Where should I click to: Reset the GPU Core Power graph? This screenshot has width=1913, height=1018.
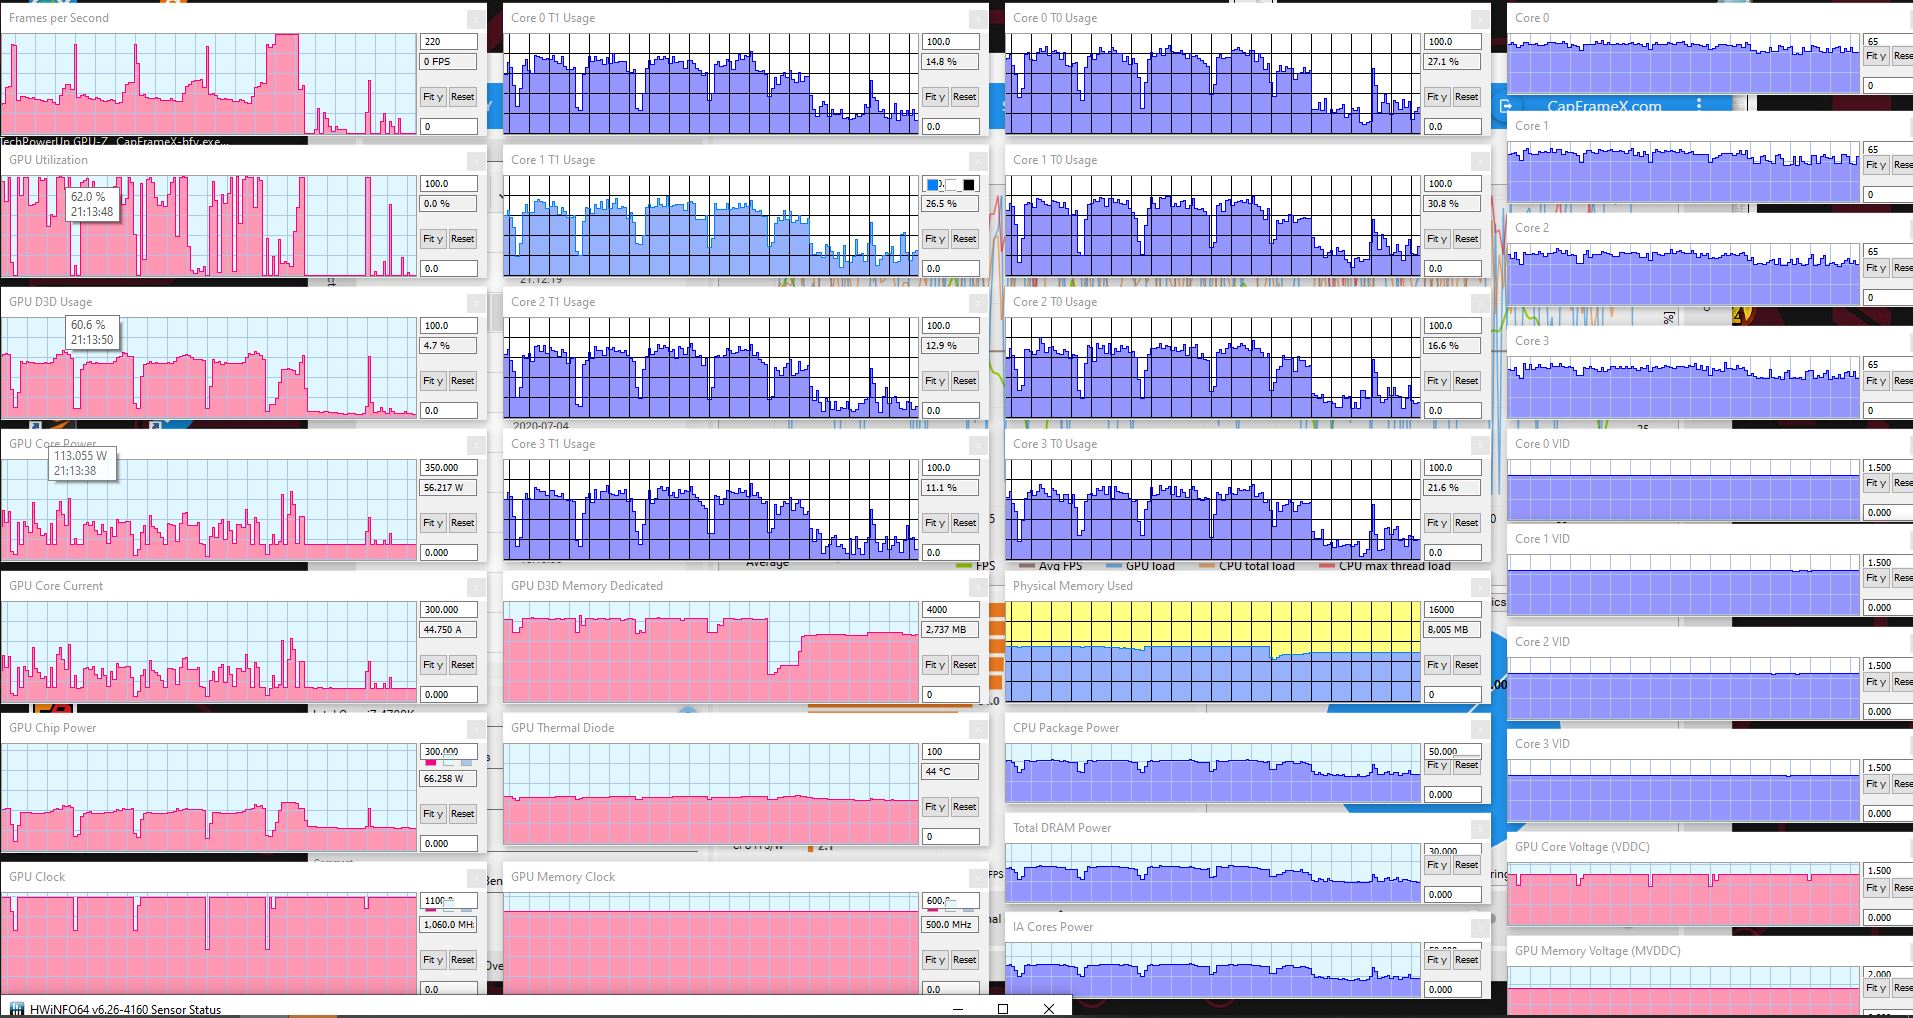462,522
